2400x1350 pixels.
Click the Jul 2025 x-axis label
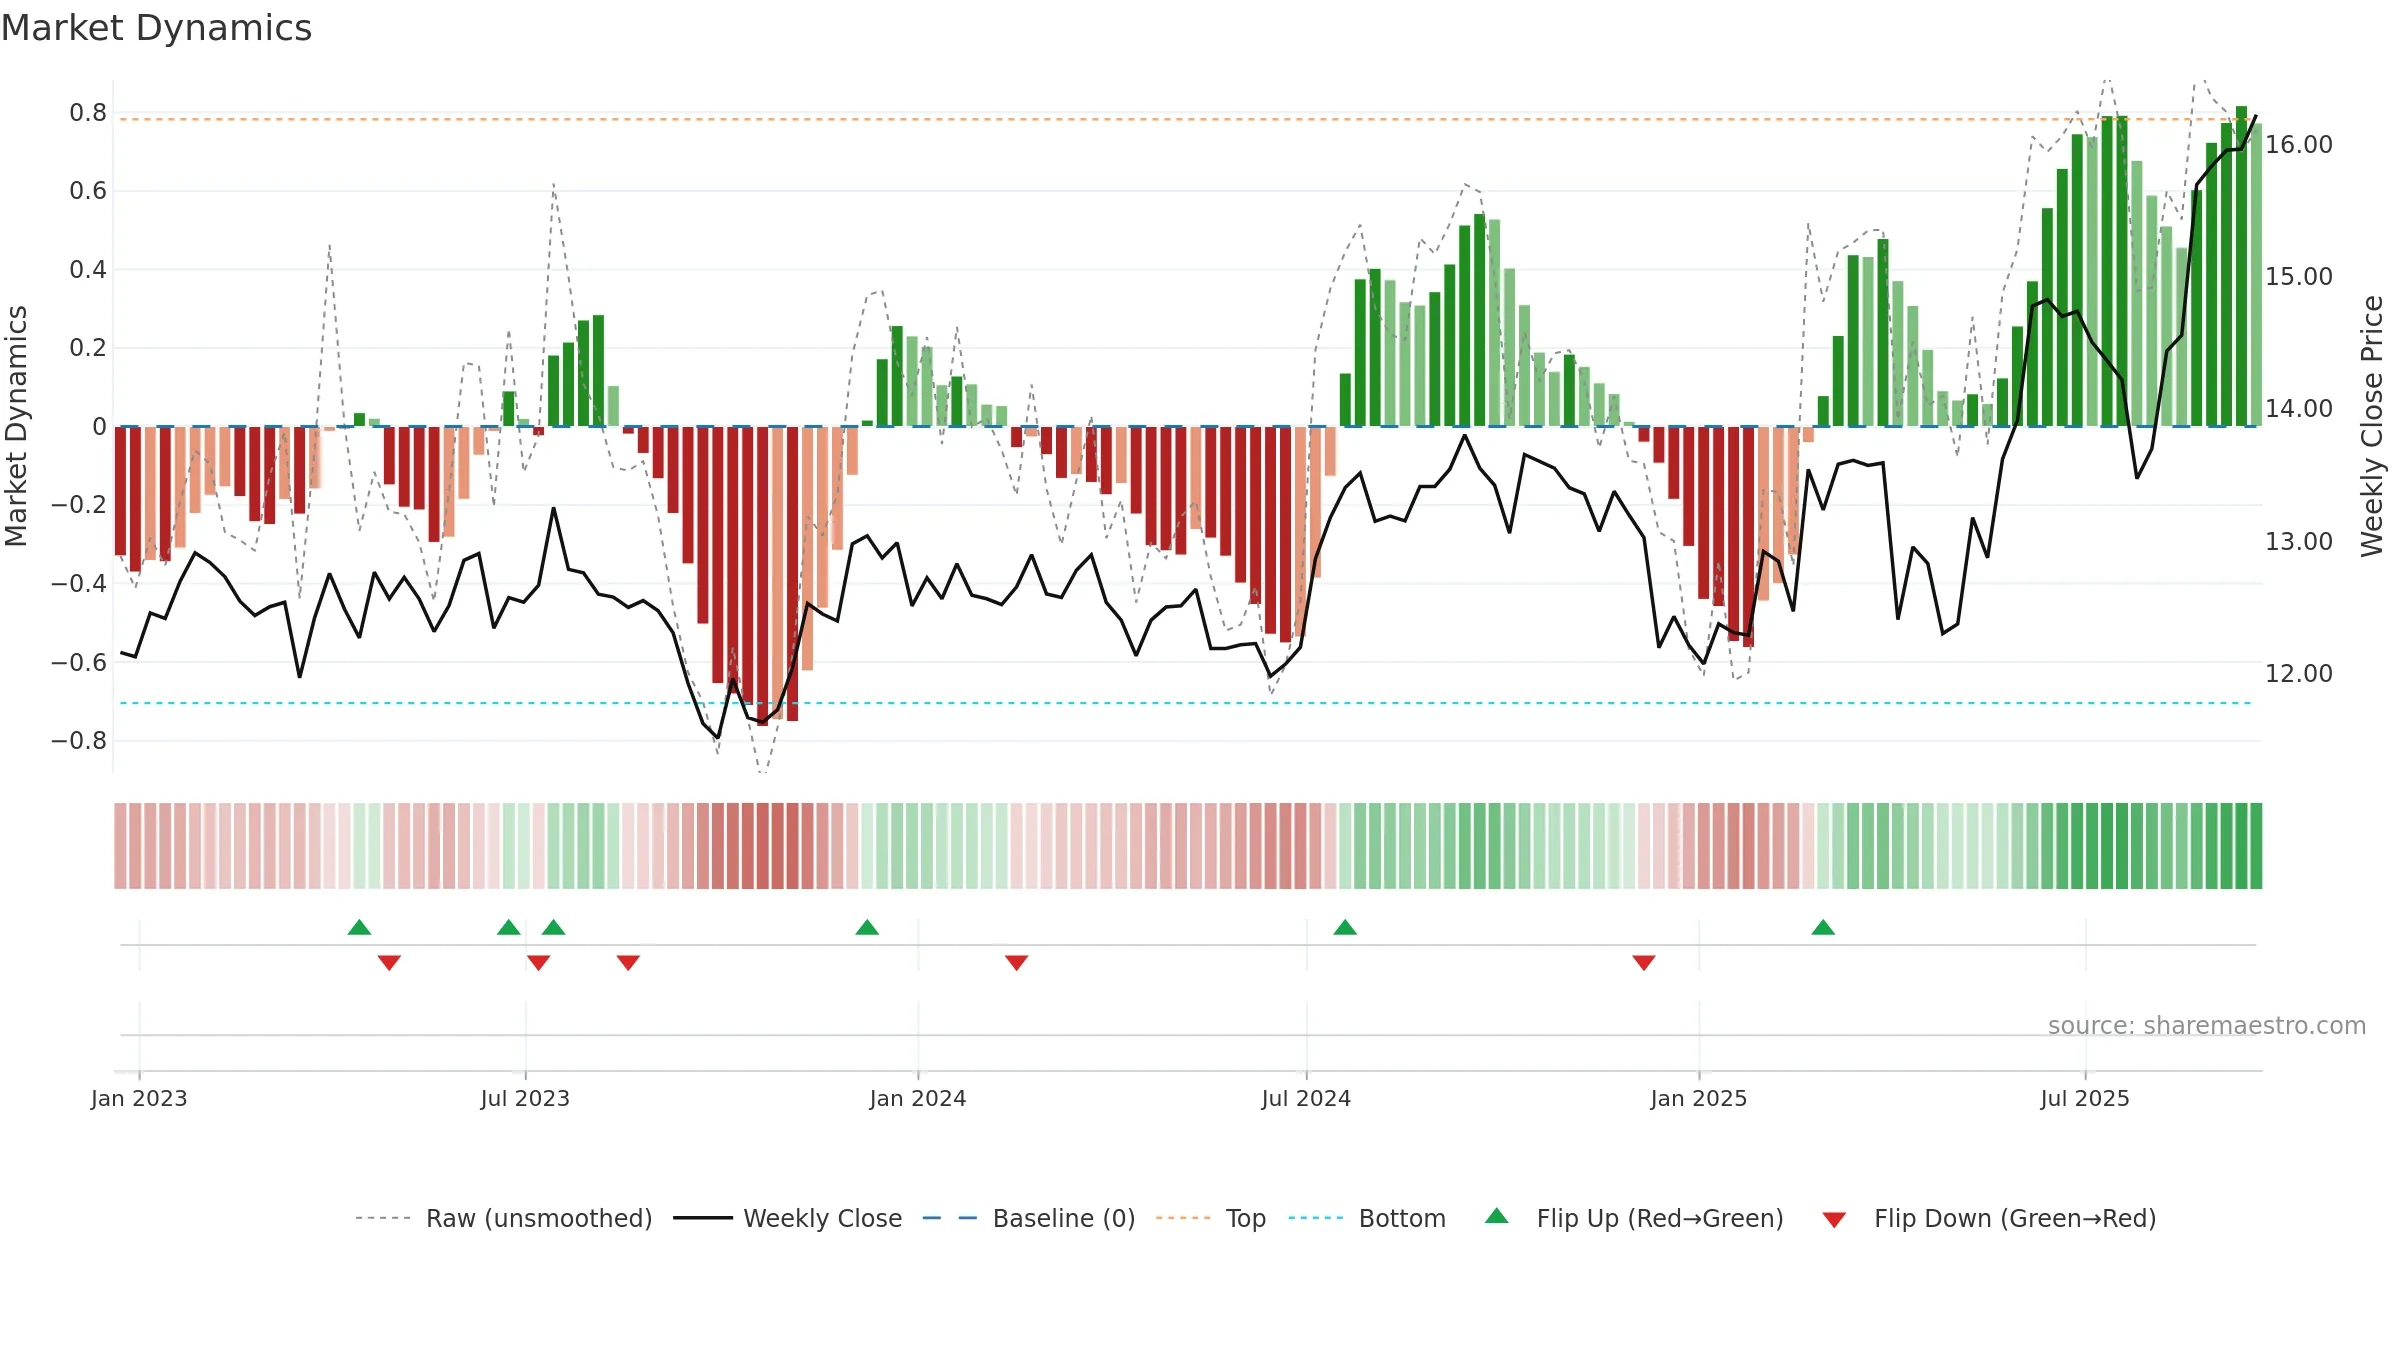pyautogui.click(x=2085, y=1098)
